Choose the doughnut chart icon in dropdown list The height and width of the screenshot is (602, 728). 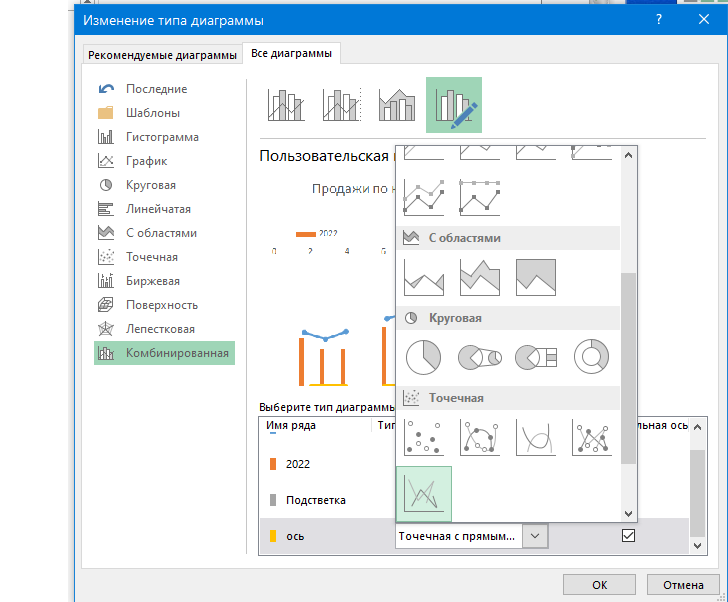[x=591, y=357]
